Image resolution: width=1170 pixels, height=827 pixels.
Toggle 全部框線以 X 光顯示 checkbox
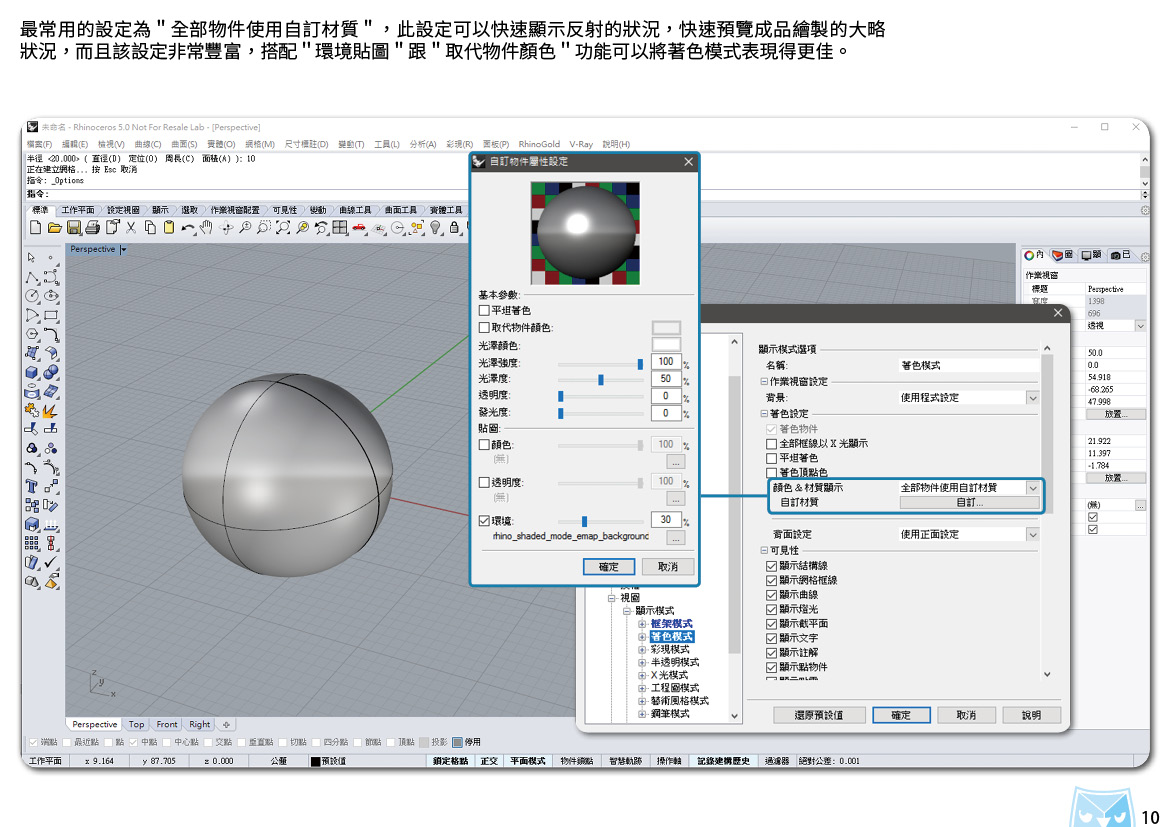tap(772, 443)
